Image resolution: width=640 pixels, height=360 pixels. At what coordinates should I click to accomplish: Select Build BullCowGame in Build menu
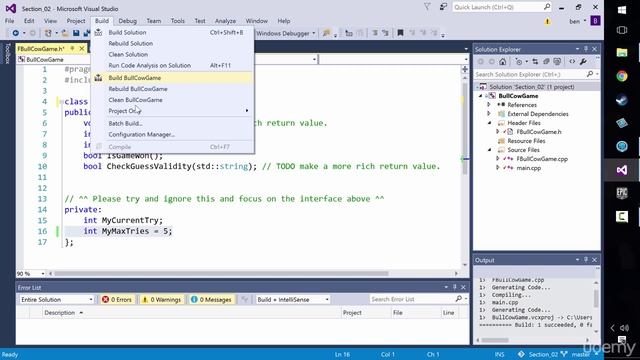click(173, 78)
